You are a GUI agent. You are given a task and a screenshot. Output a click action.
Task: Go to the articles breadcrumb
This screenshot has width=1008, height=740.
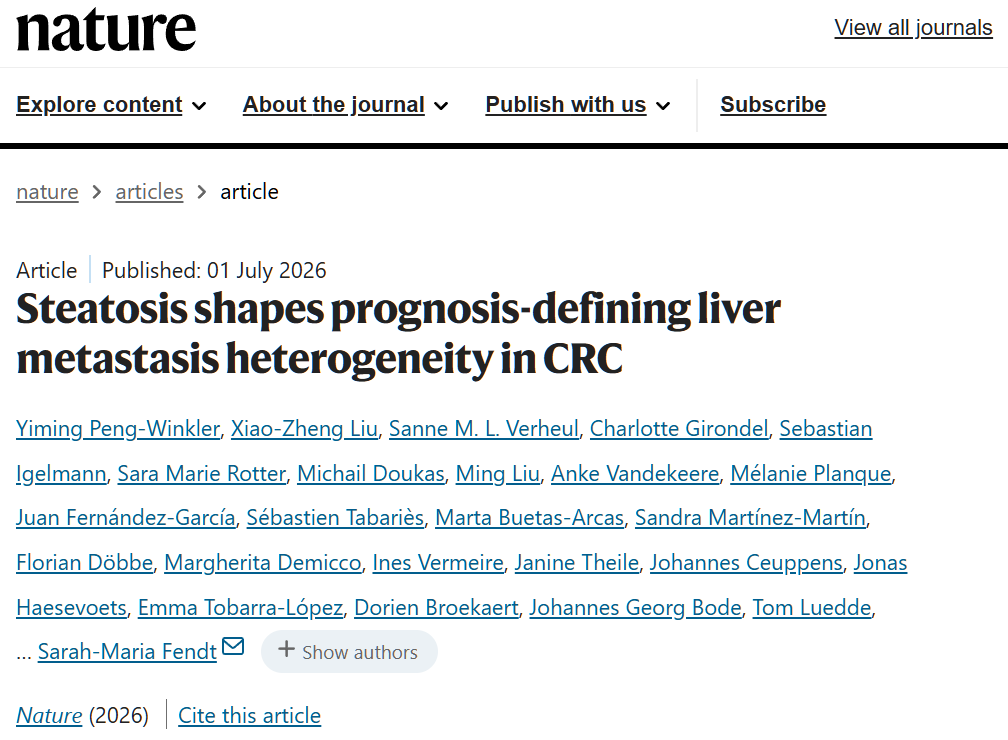149,192
